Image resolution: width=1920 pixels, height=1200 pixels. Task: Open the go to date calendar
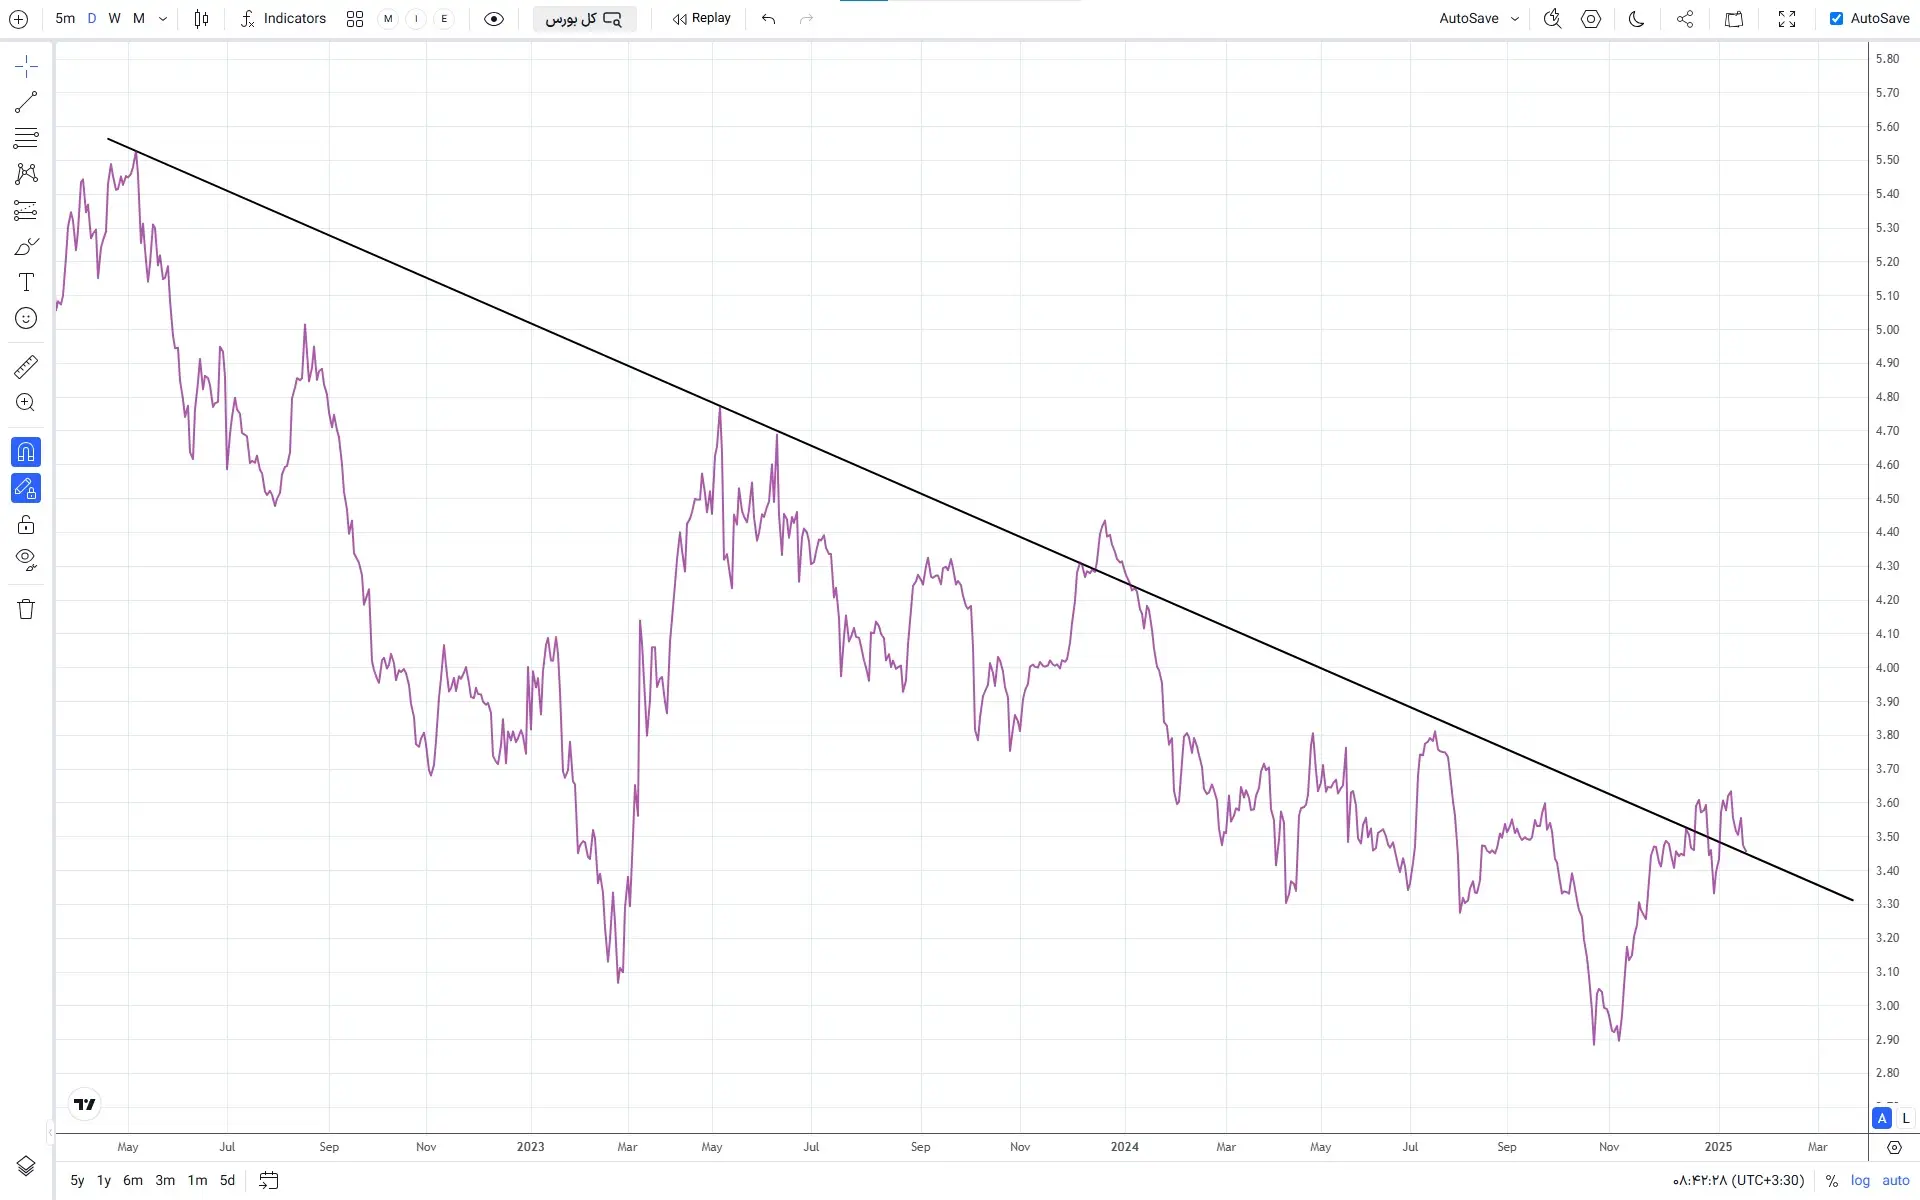(x=268, y=1181)
